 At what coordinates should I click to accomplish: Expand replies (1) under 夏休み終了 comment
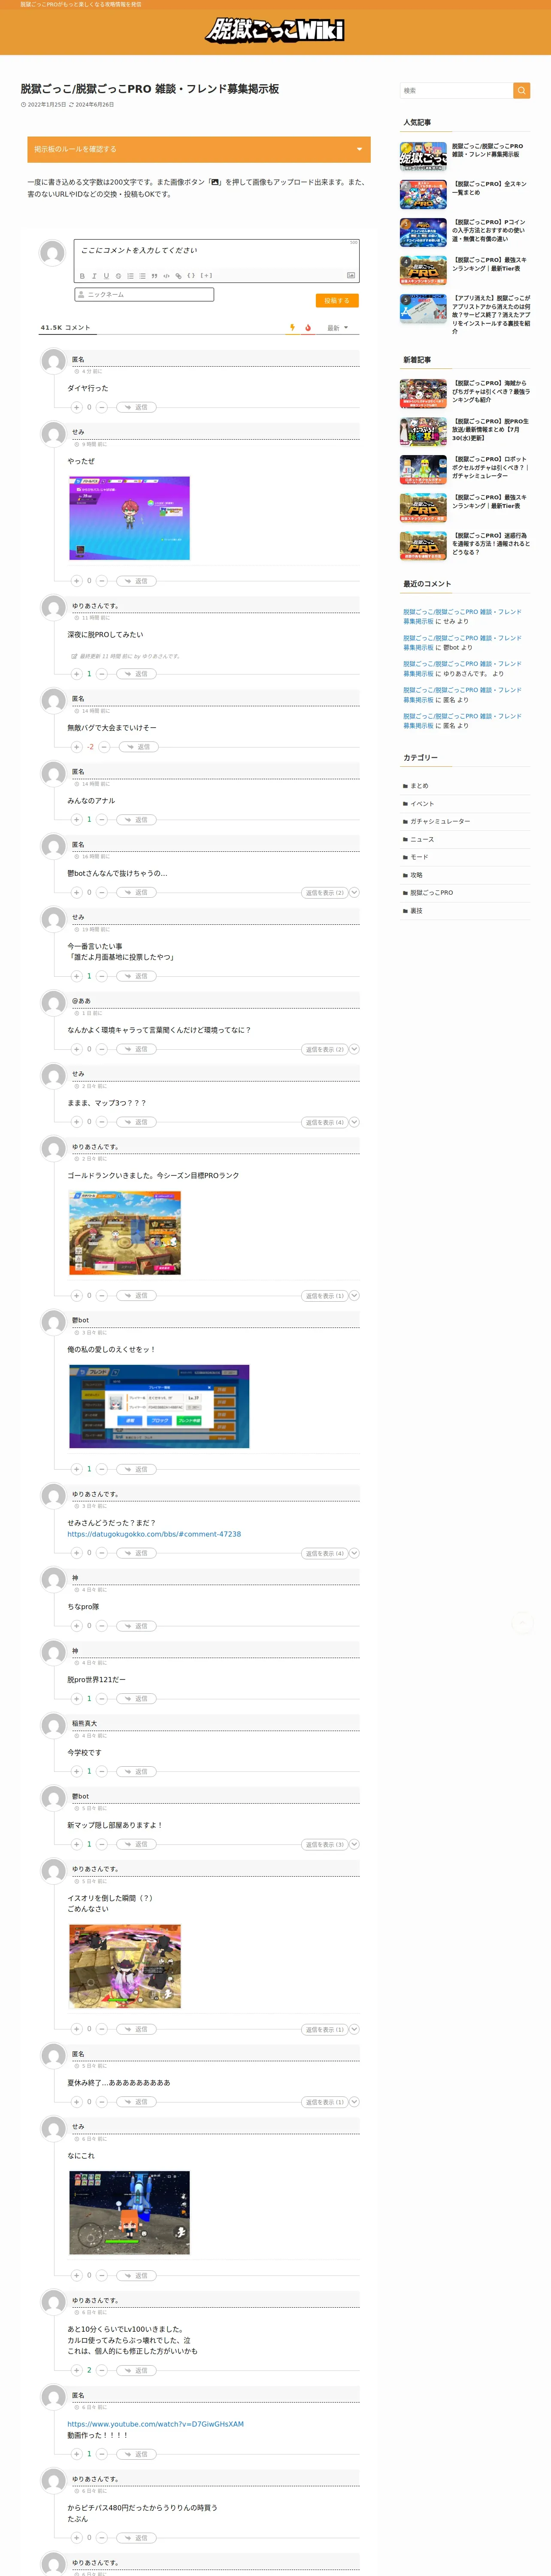330,2102
